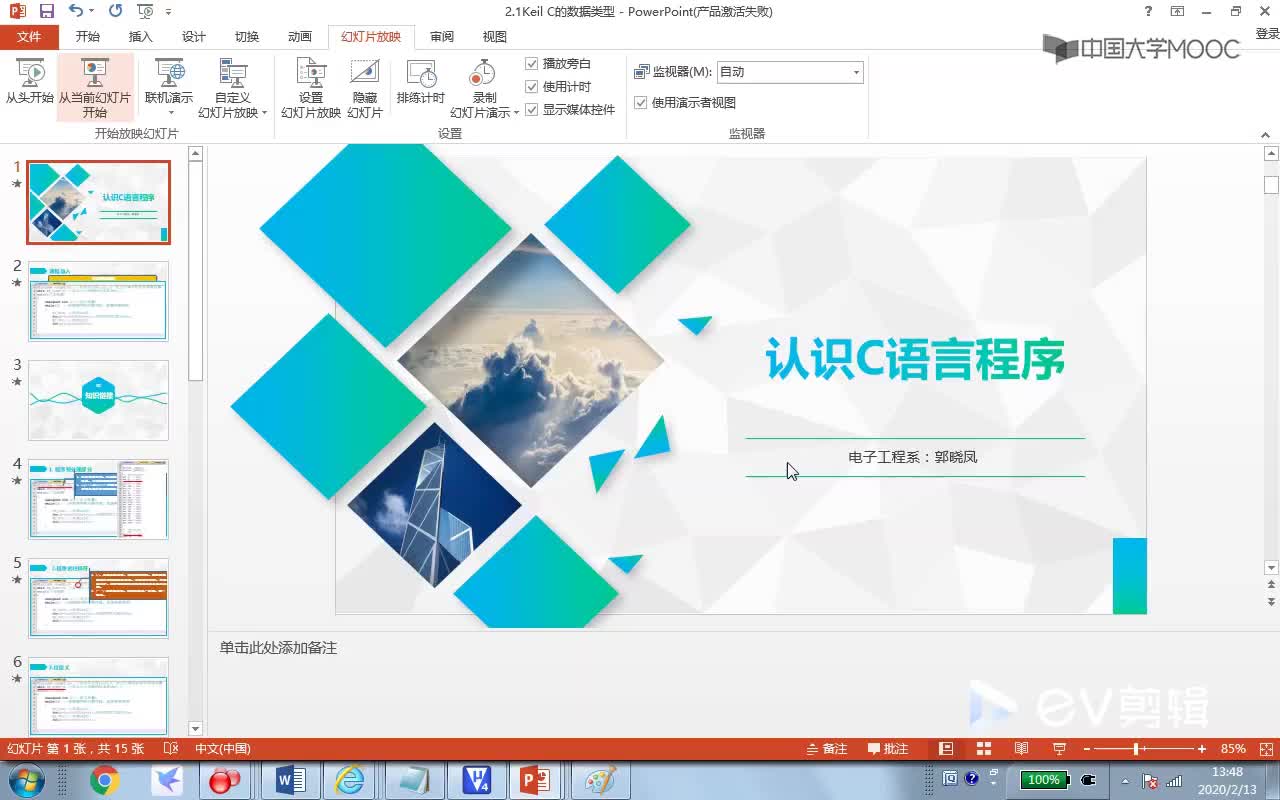1280x800 pixels.
Task: Click Rehearse Timings (排练计时) icon
Action: point(420,82)
